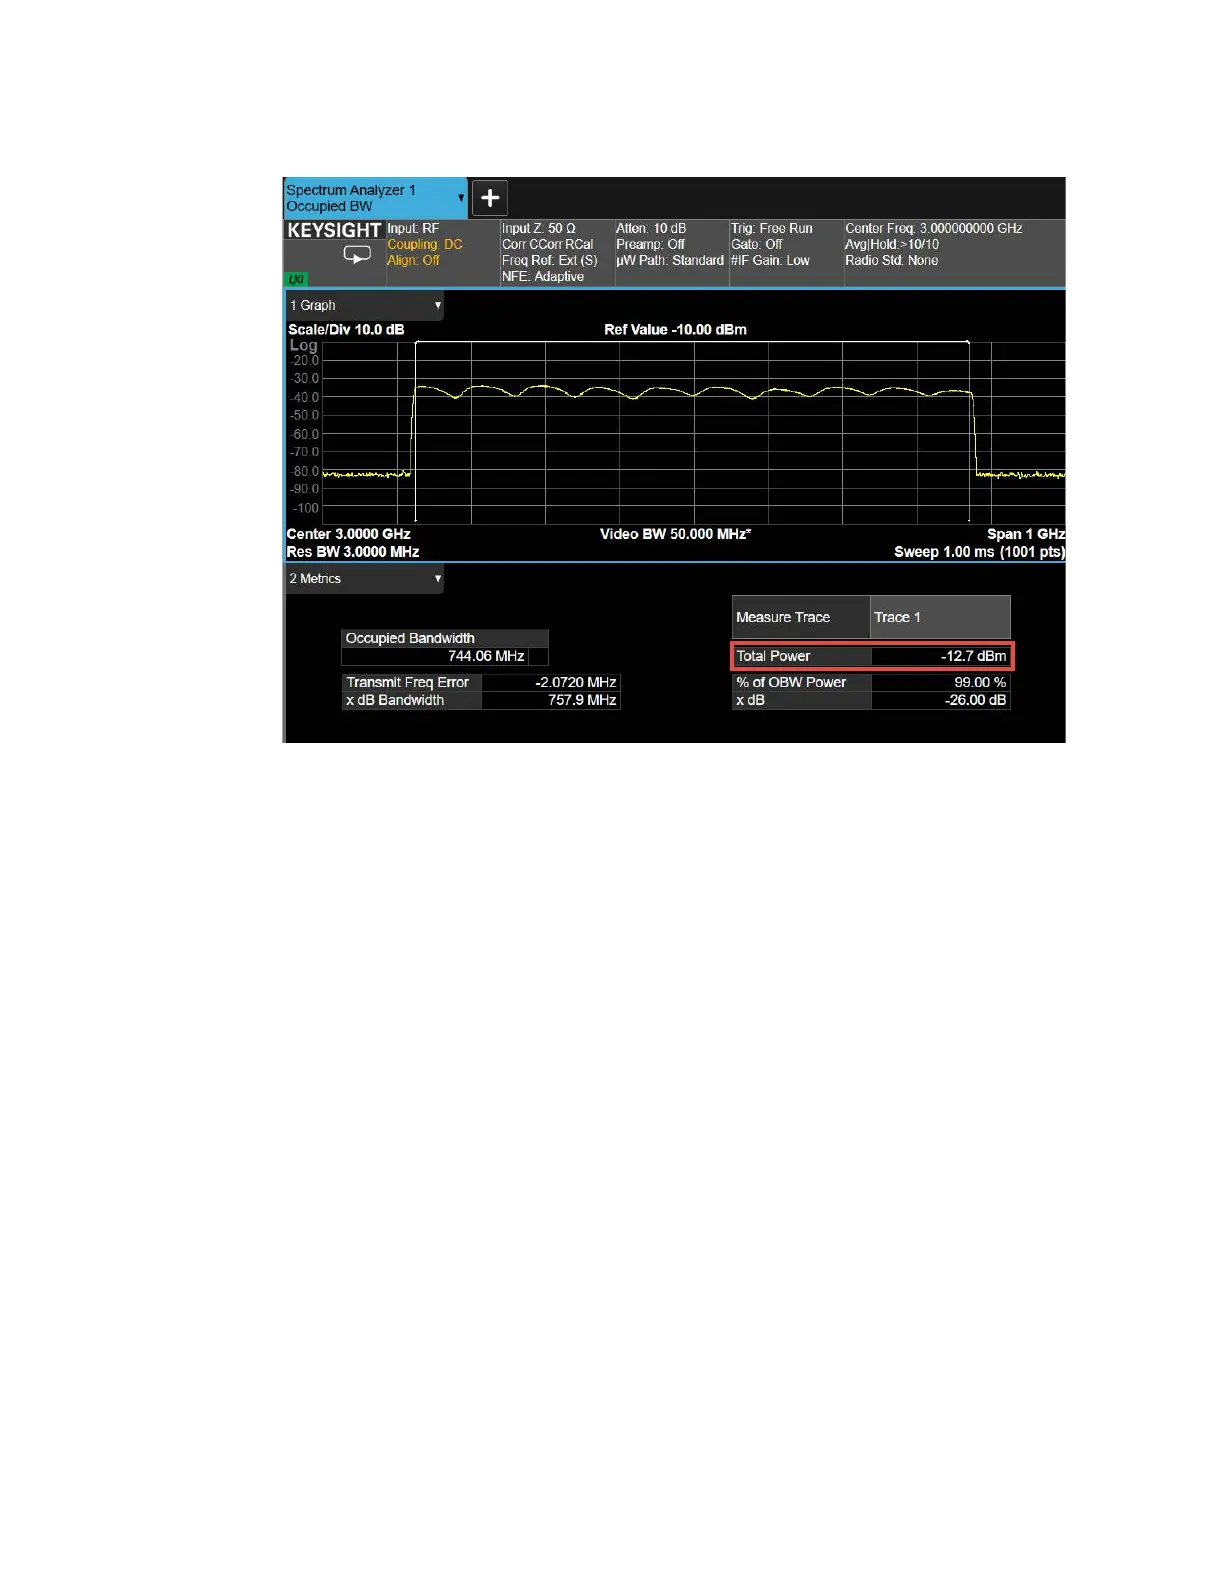Click the Preamp: Off setting
The image size is (1224, 1584).
(x=651, y=244)
